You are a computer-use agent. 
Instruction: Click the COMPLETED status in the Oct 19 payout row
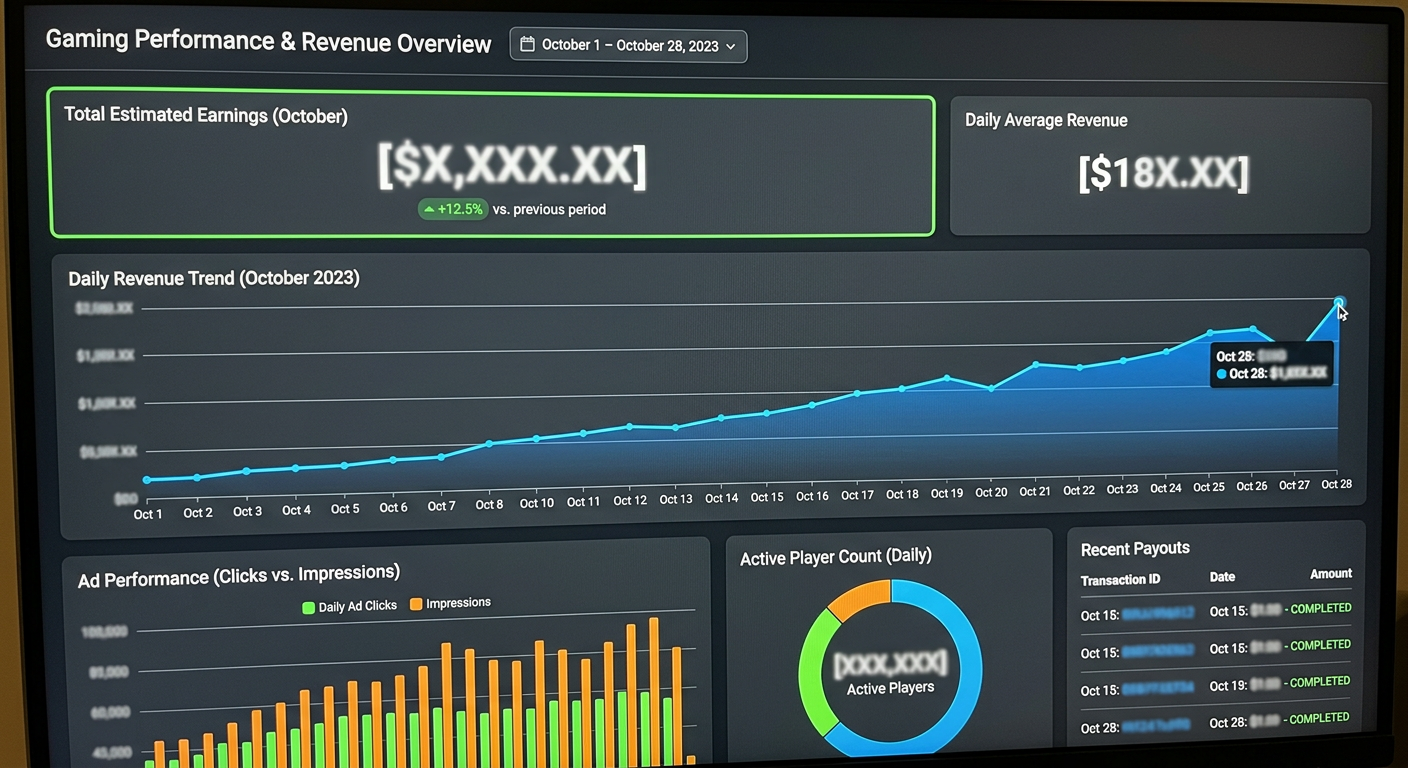1320,682
